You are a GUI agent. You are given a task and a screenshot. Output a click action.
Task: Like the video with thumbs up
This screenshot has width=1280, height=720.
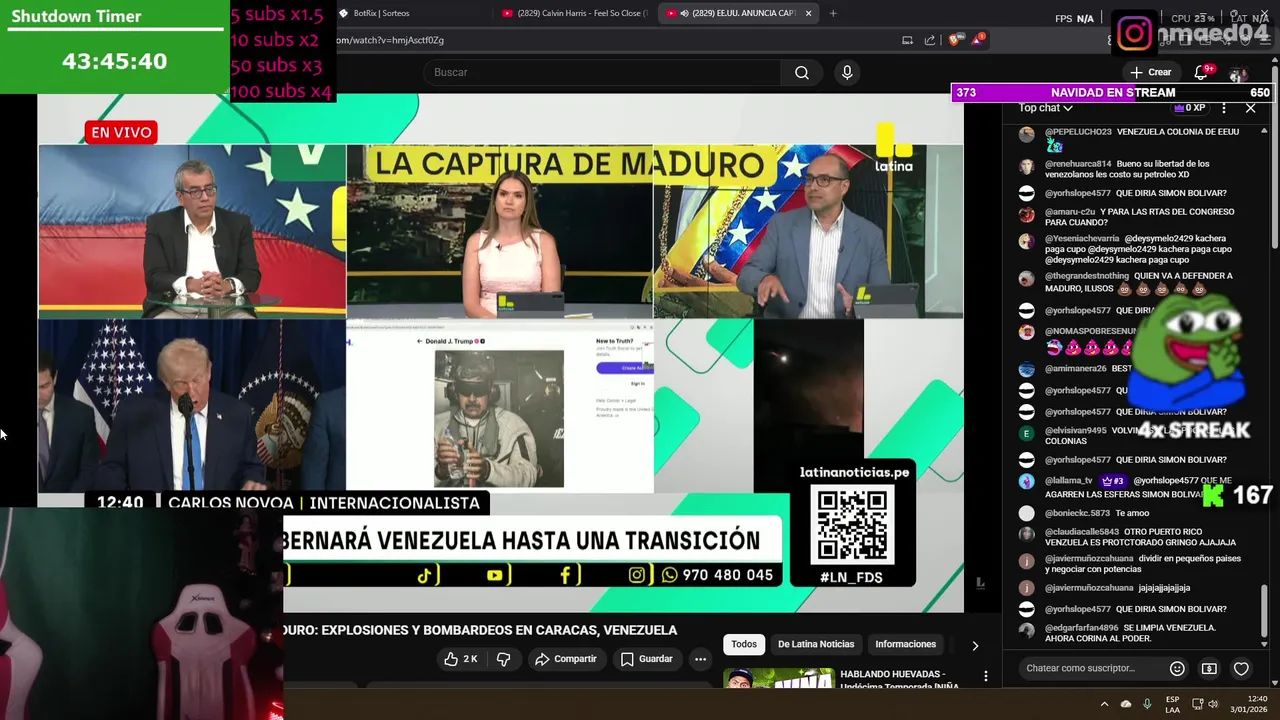[461, 659]
